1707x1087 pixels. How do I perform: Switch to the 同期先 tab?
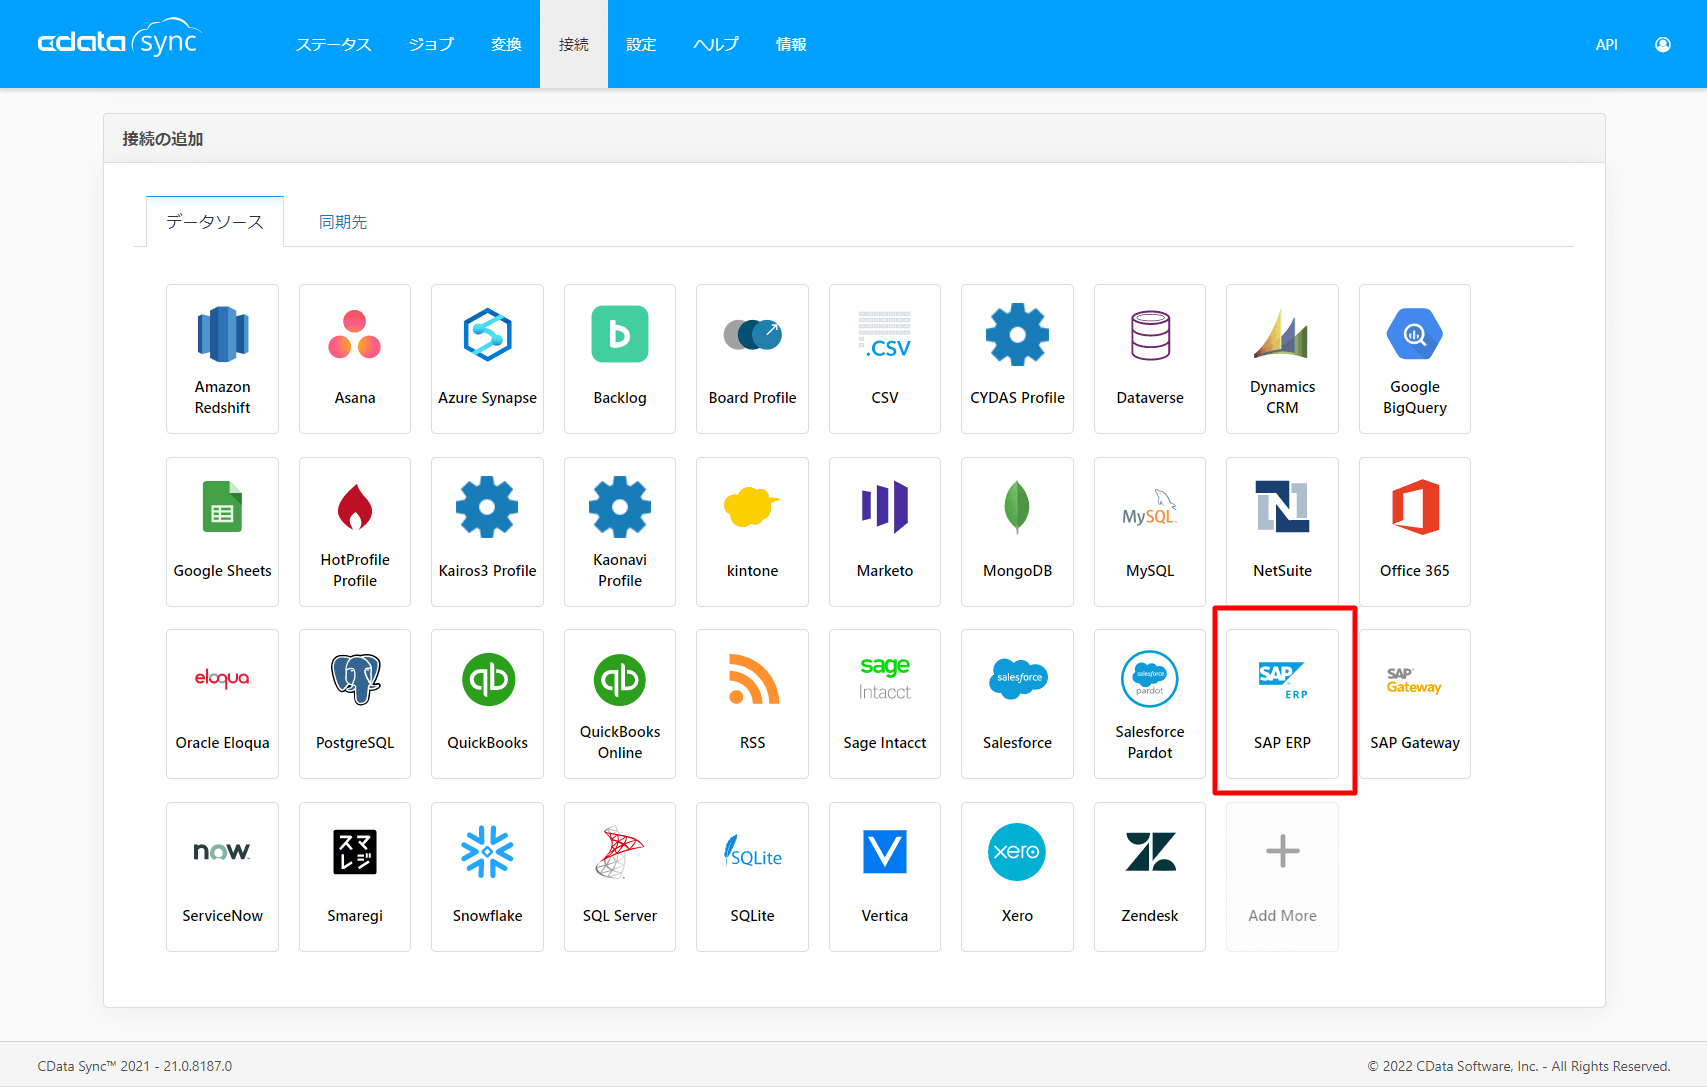click(343, 221)
